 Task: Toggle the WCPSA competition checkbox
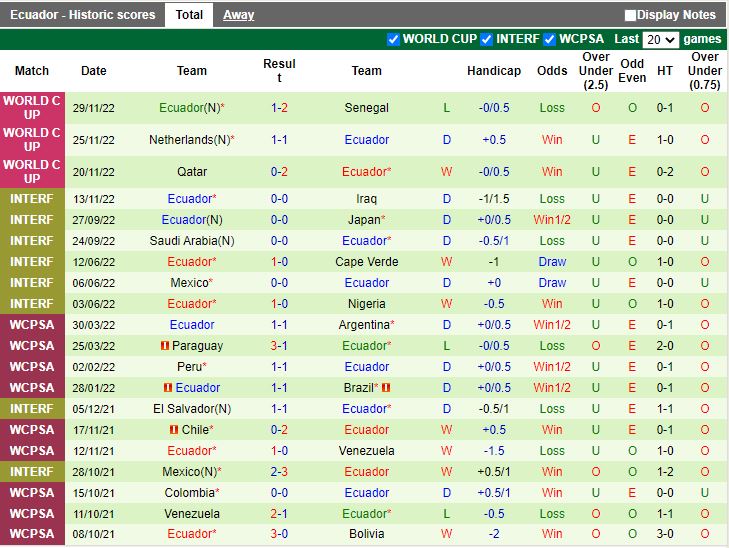[550, 39]
